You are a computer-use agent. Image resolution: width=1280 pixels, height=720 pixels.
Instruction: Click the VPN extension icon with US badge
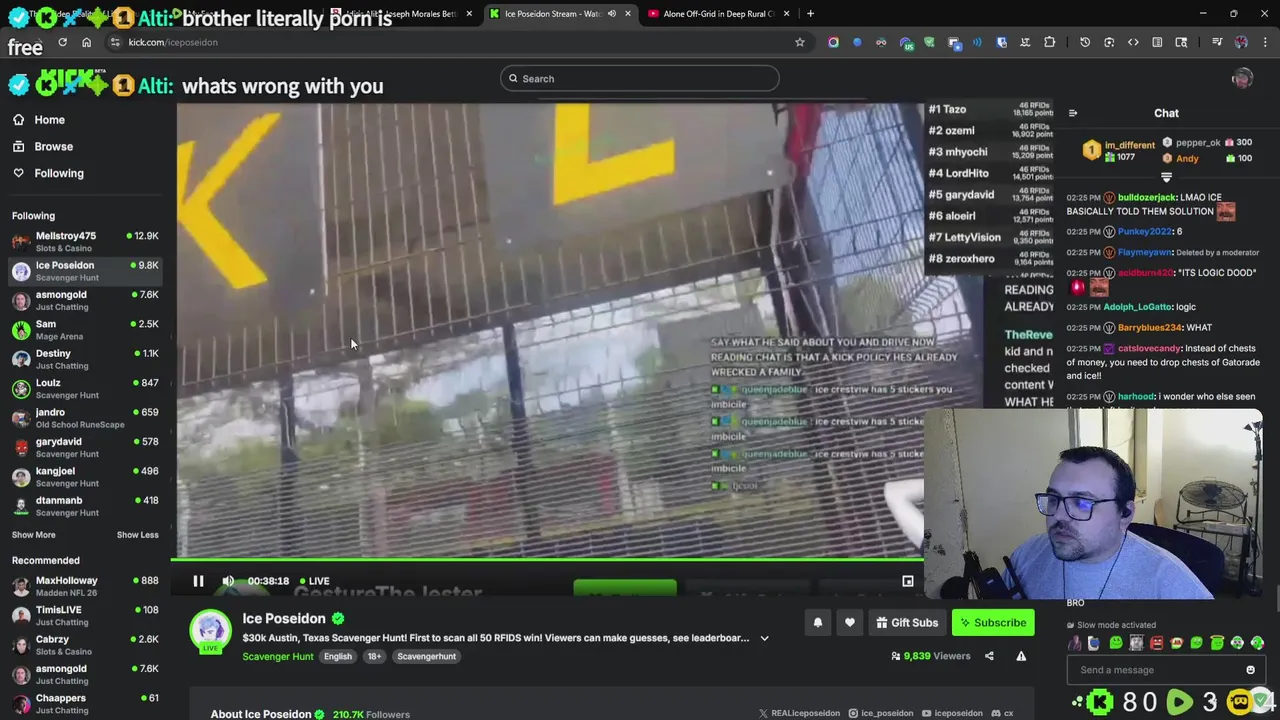905,42
